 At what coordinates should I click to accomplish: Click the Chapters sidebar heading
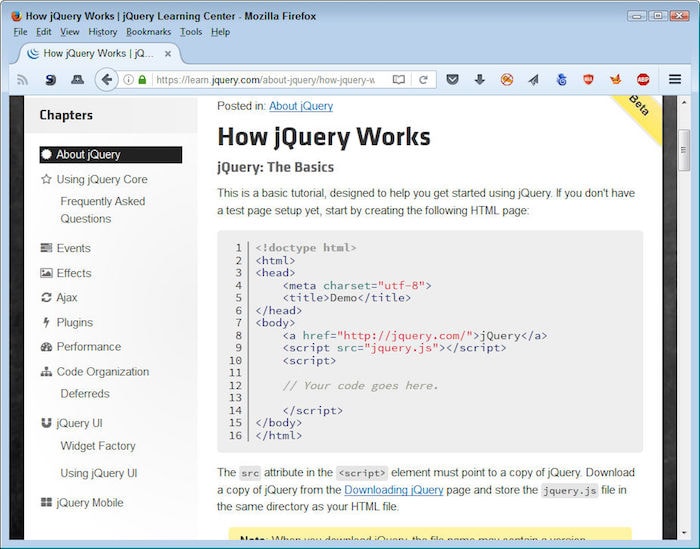click(66, 115)
